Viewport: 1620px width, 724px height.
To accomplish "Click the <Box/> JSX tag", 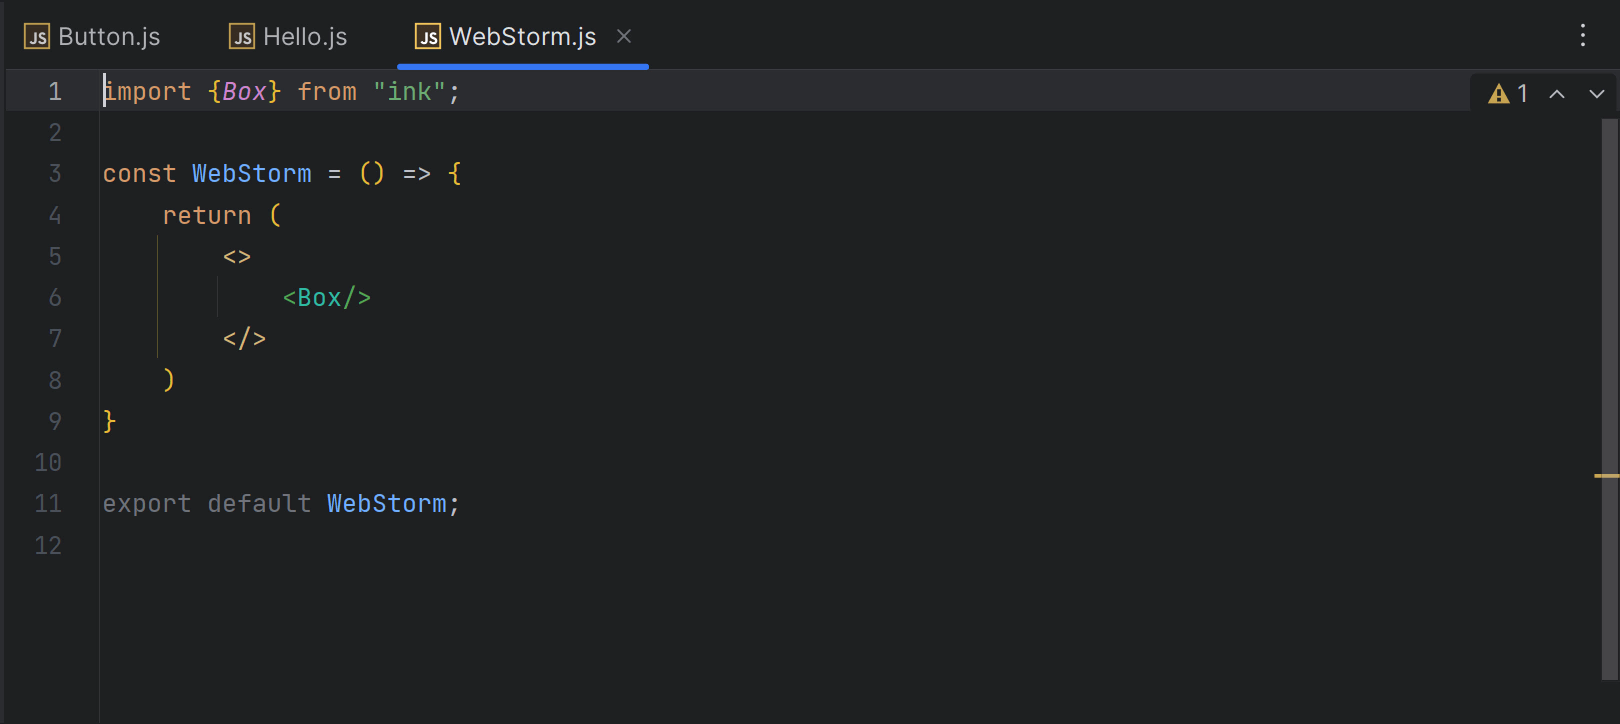I will click(x=326, y=298).
